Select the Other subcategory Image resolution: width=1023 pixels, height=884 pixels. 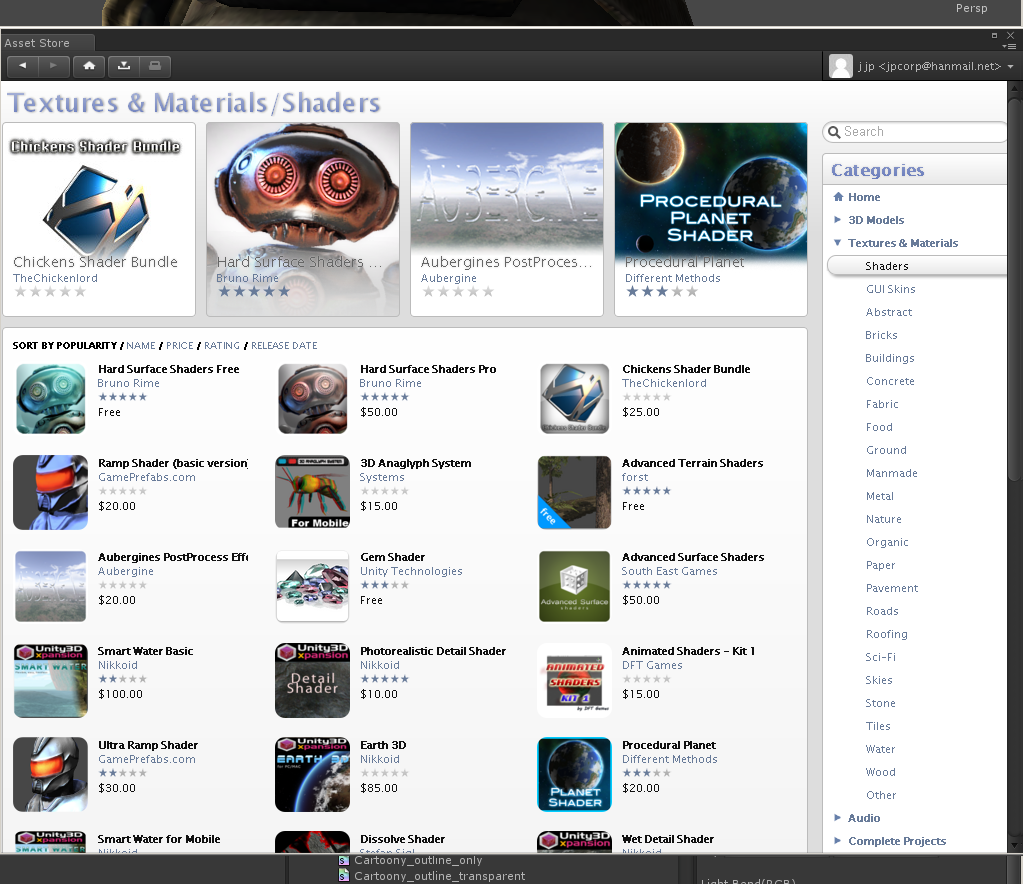(881, 795)
